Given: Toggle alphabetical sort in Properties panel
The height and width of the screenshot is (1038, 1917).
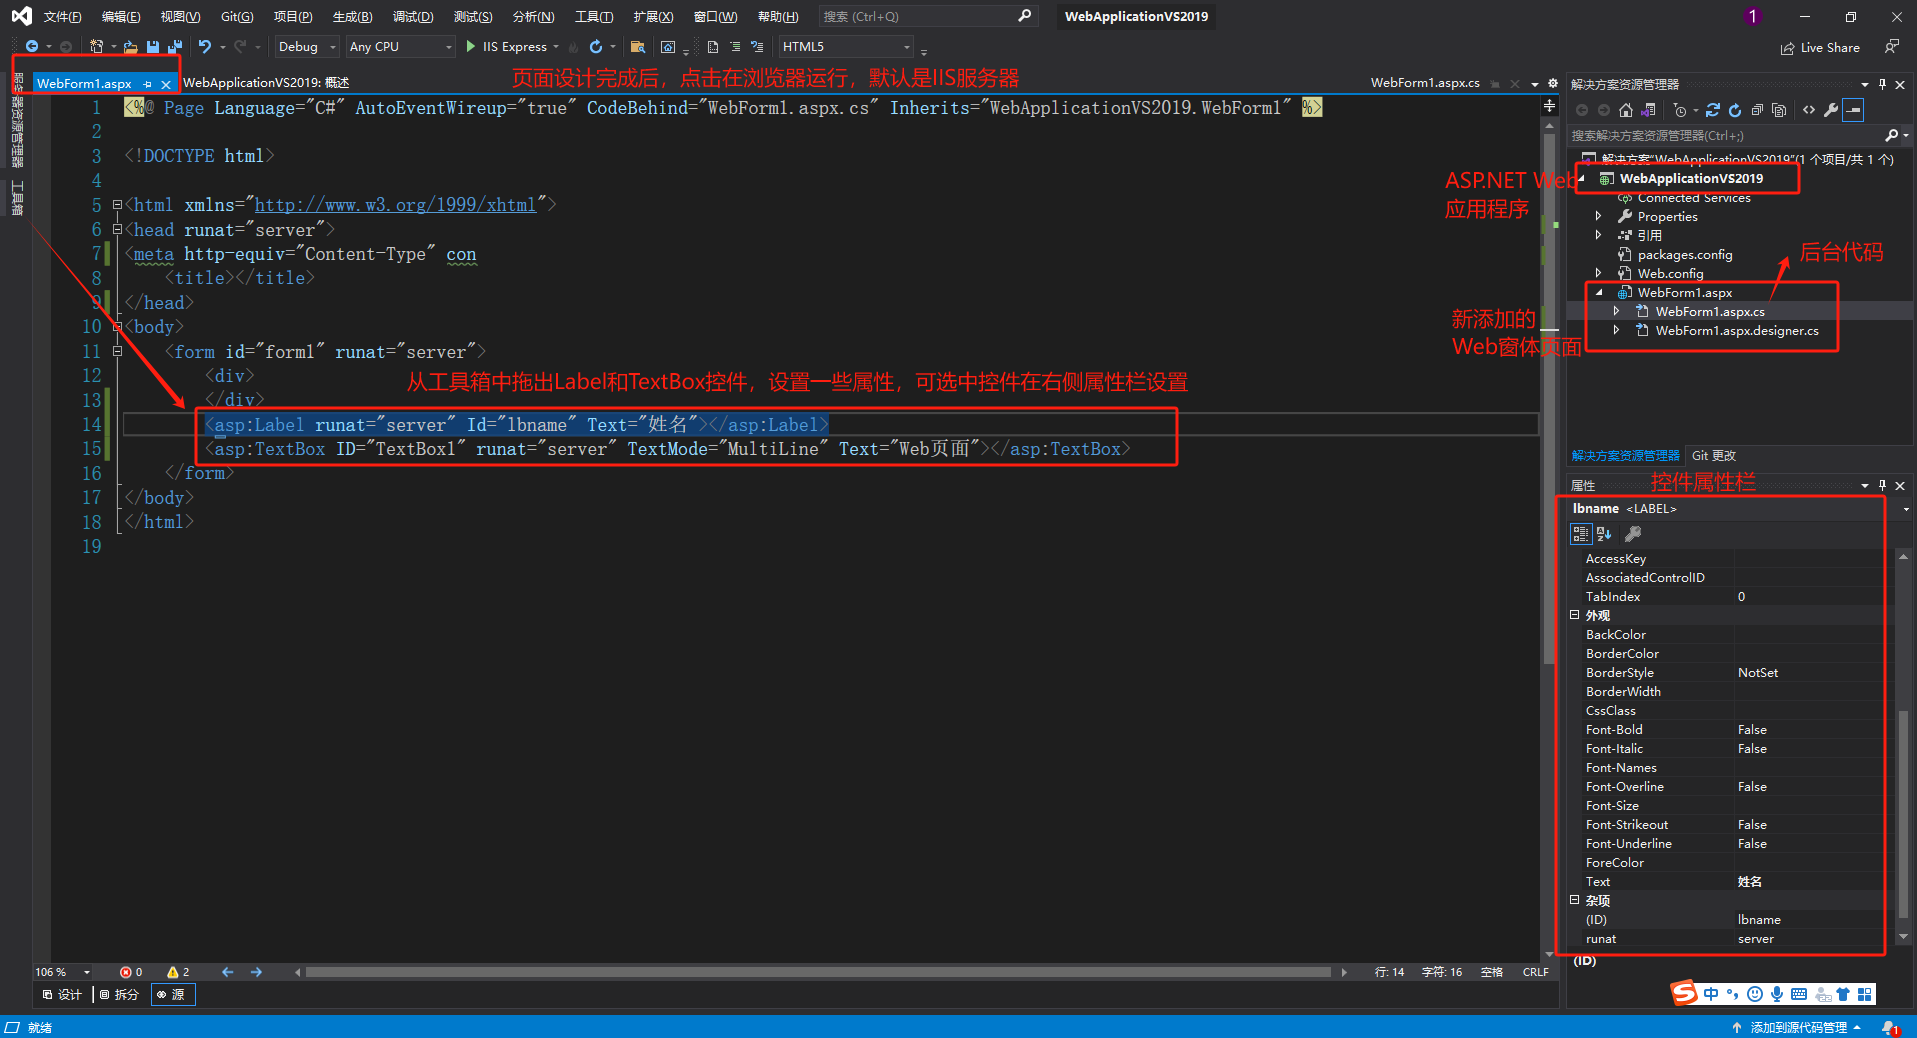Looking at the screenshot, I should click(x=1604, y=534).
